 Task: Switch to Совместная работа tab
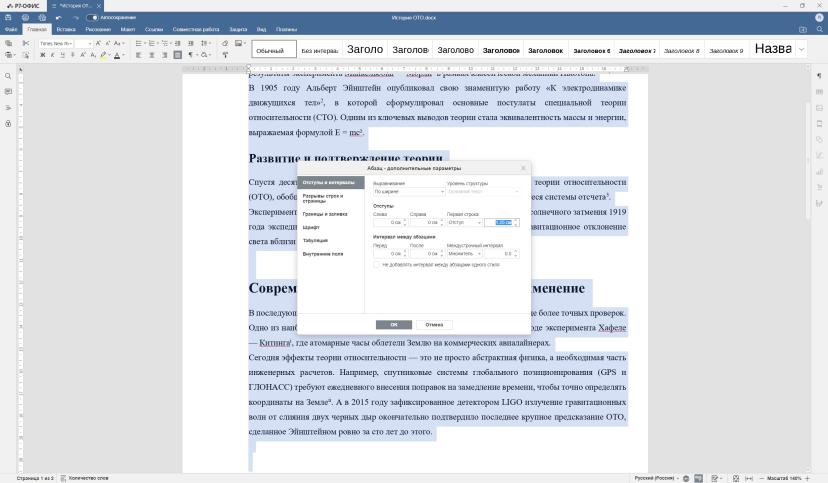[x=196, y=30]
